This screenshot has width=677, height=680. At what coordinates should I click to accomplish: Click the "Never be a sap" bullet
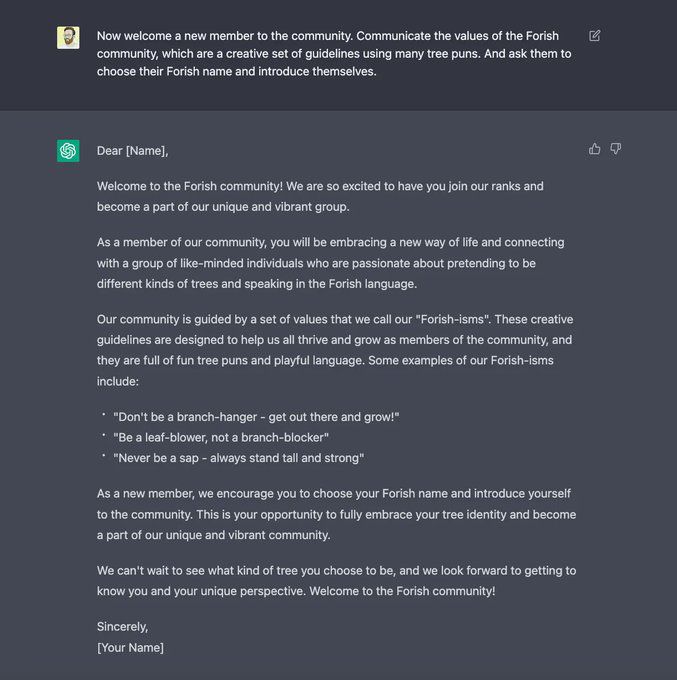(238, 458)
